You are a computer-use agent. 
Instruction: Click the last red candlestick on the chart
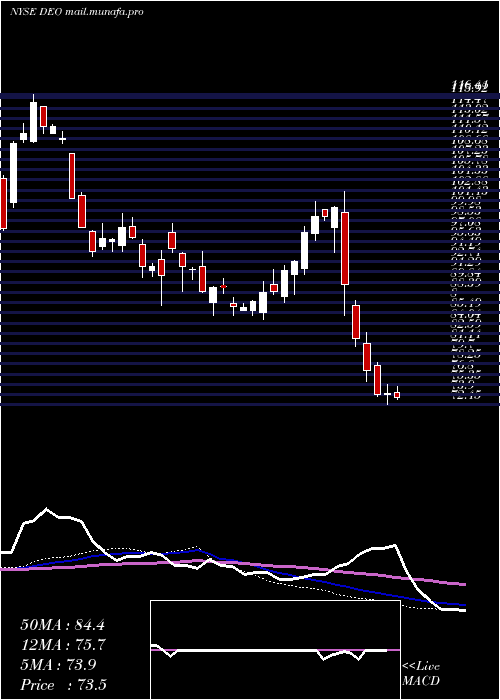point(397,395)
